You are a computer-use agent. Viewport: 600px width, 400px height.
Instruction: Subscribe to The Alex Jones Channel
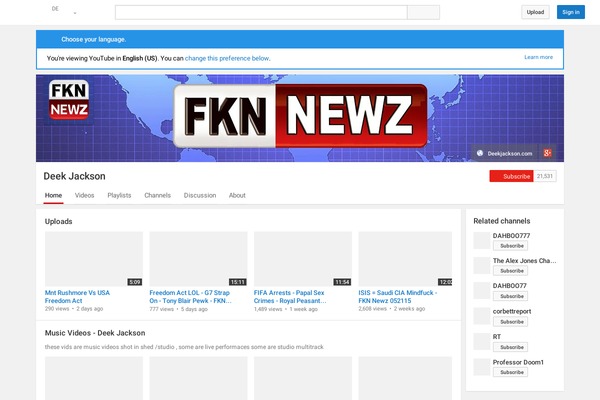coord(510,271)
